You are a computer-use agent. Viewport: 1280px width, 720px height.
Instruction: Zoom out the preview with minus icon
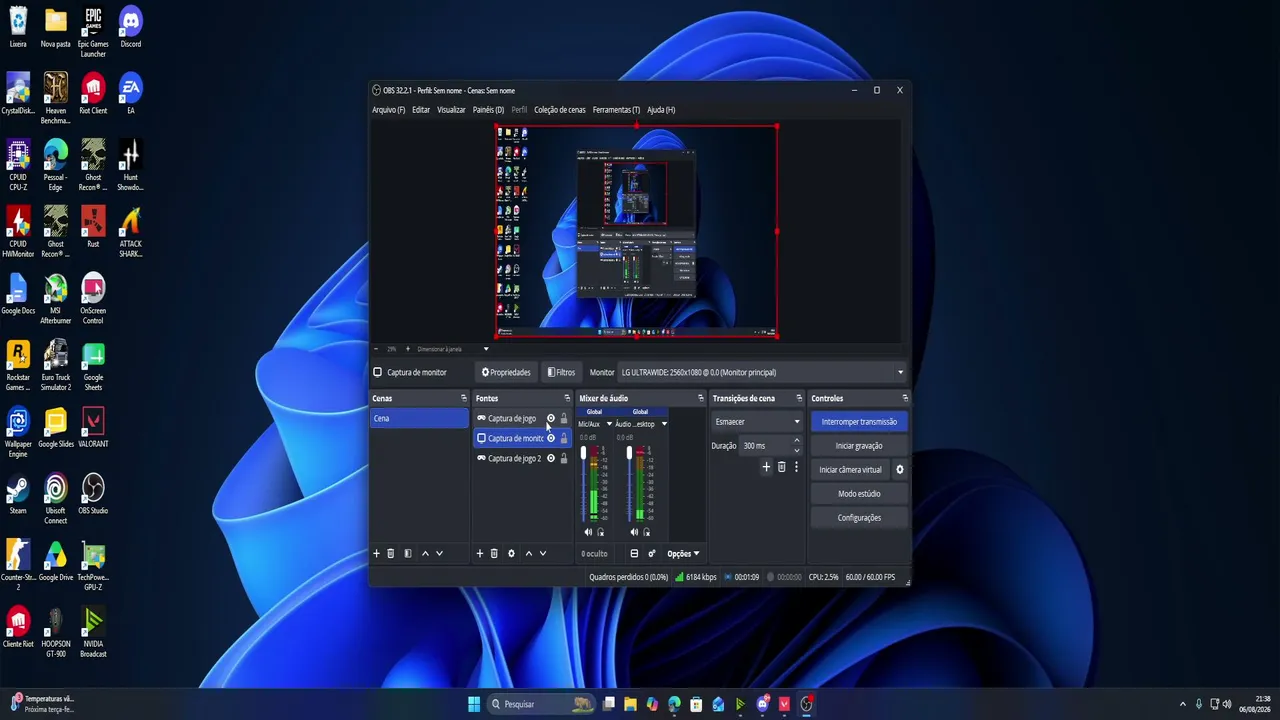click(x=376, y=349)
